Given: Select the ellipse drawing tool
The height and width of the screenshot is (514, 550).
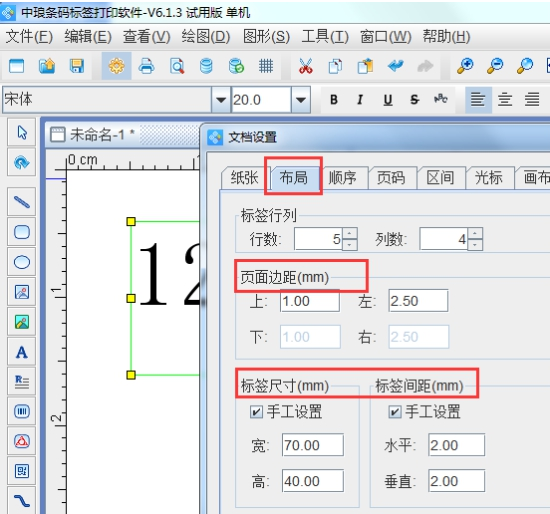Looking at the screenshot, I should click(22, 262).
